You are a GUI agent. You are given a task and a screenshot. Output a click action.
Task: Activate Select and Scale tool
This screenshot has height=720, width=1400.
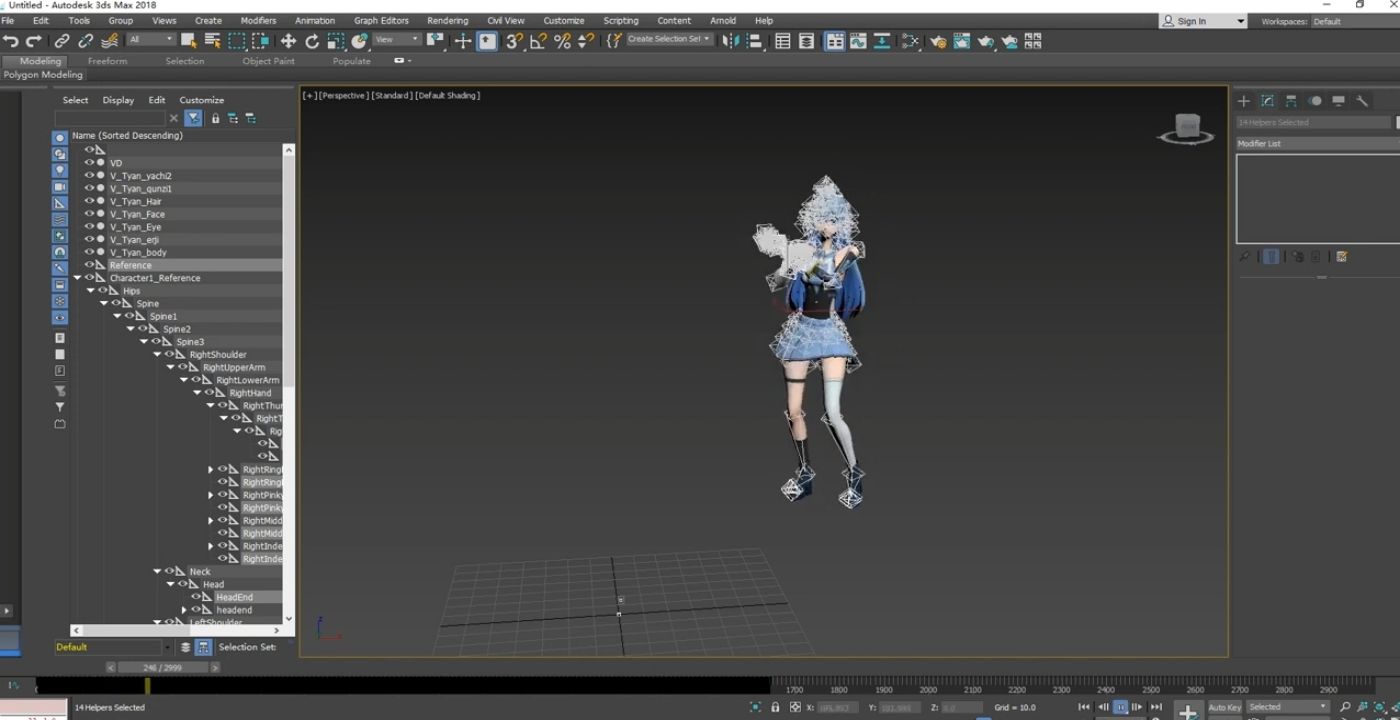336,41
